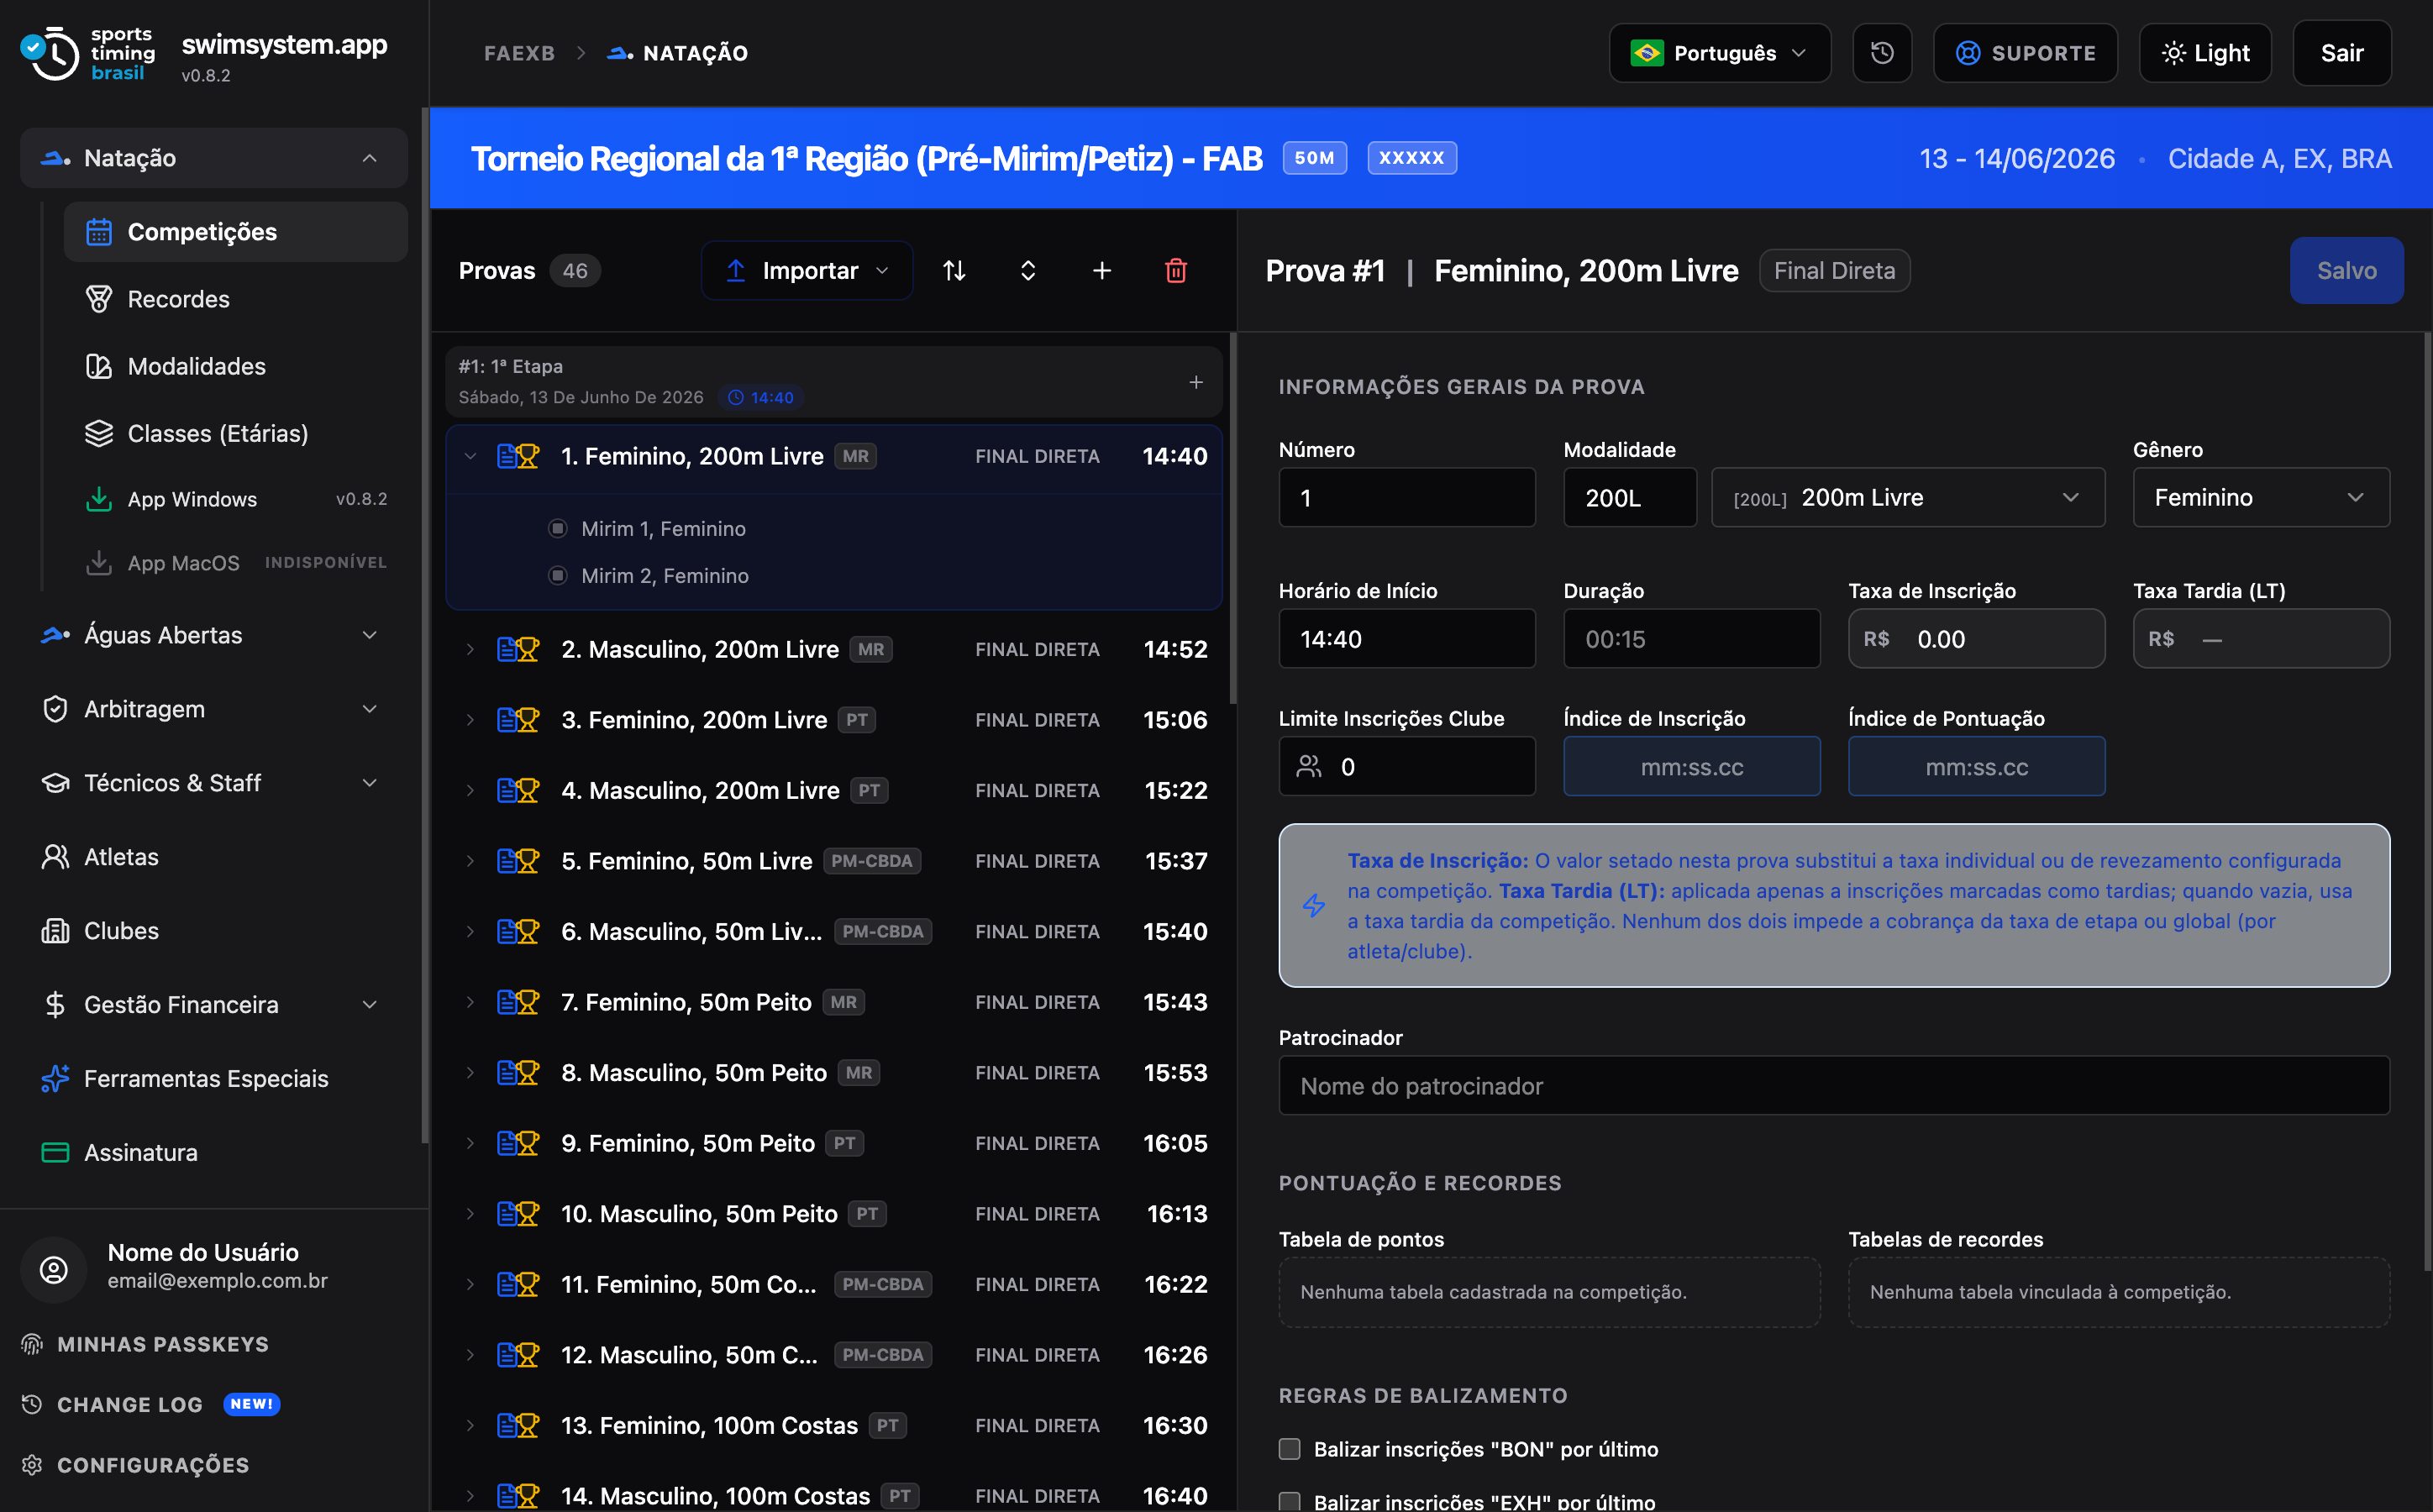Open Modalidades in the sidebar
Viewport: 2433px width, 1512px height.
coord(236,366)
